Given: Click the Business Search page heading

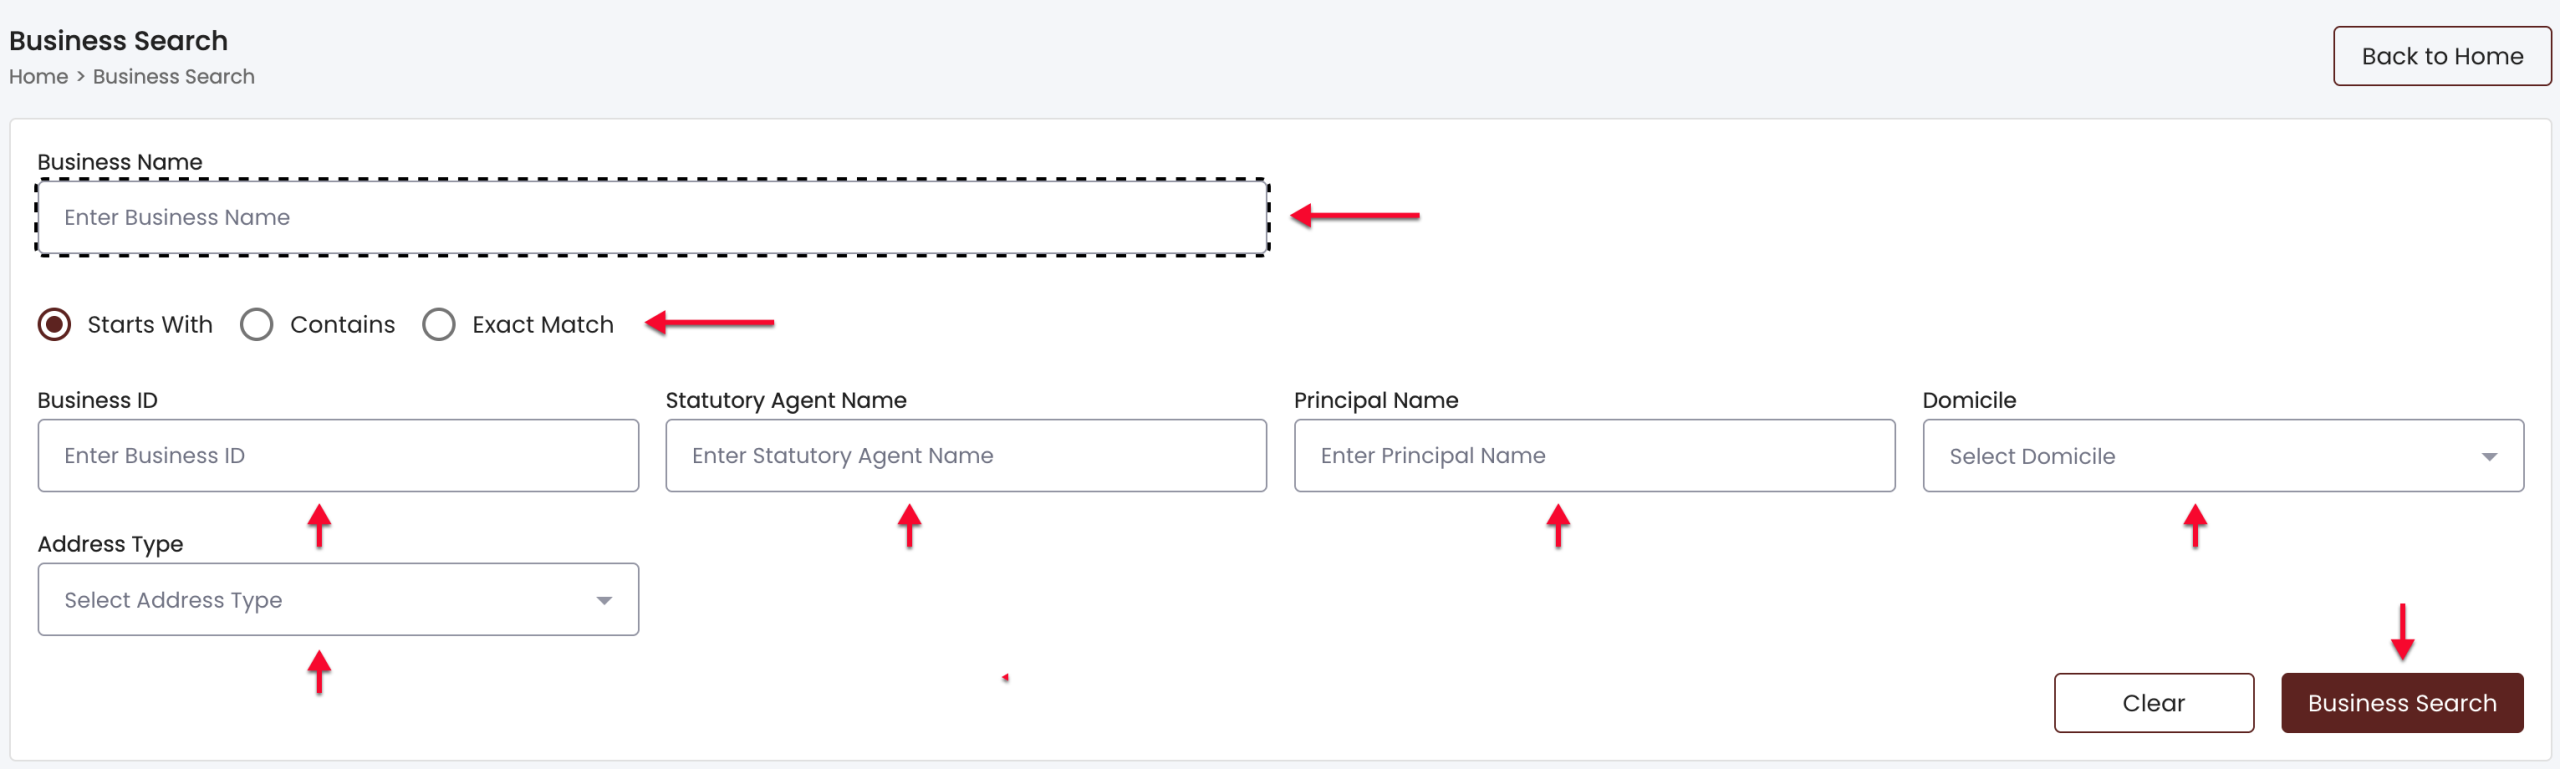Looking at the screenshot, I should [x=119, y=41].
